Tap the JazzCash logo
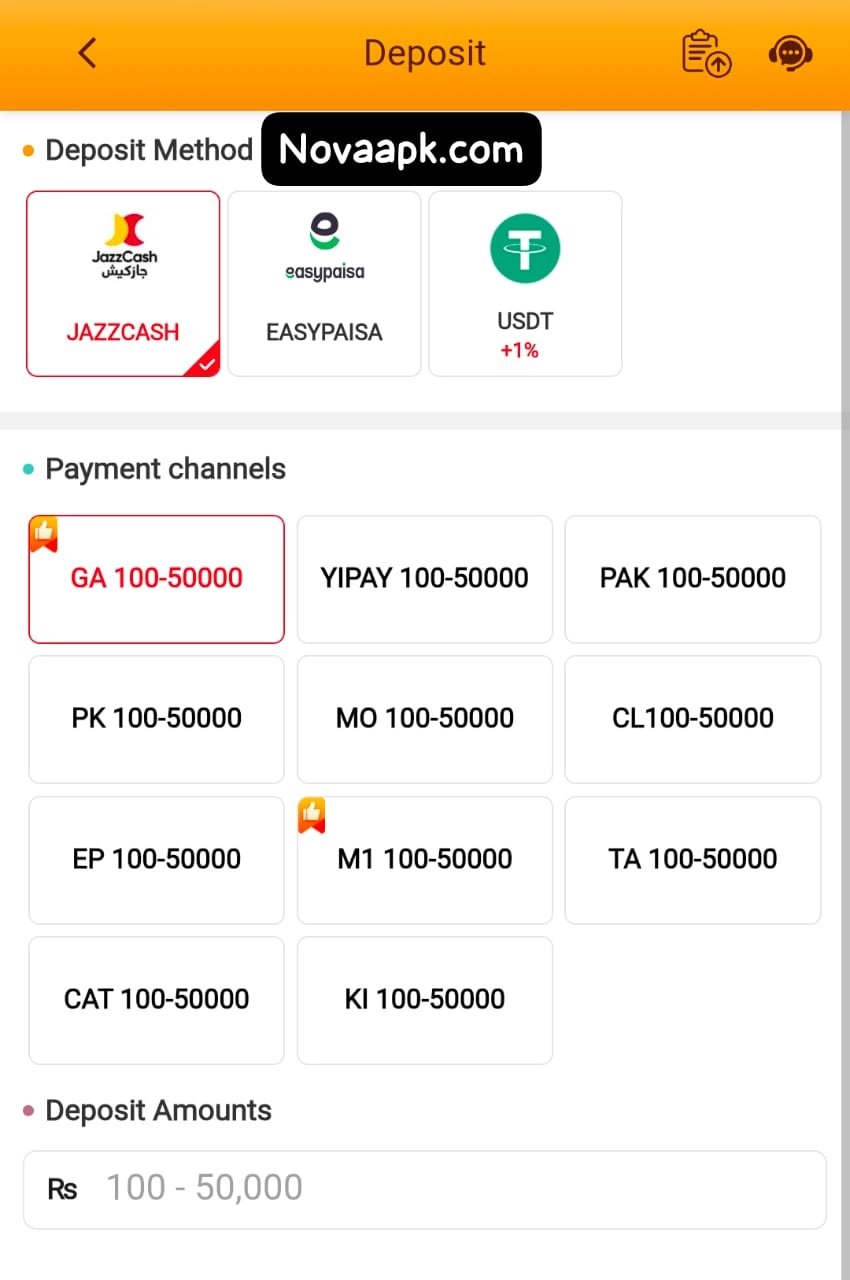This screenshot has width=850, height=1280. [x=124, y=245]
